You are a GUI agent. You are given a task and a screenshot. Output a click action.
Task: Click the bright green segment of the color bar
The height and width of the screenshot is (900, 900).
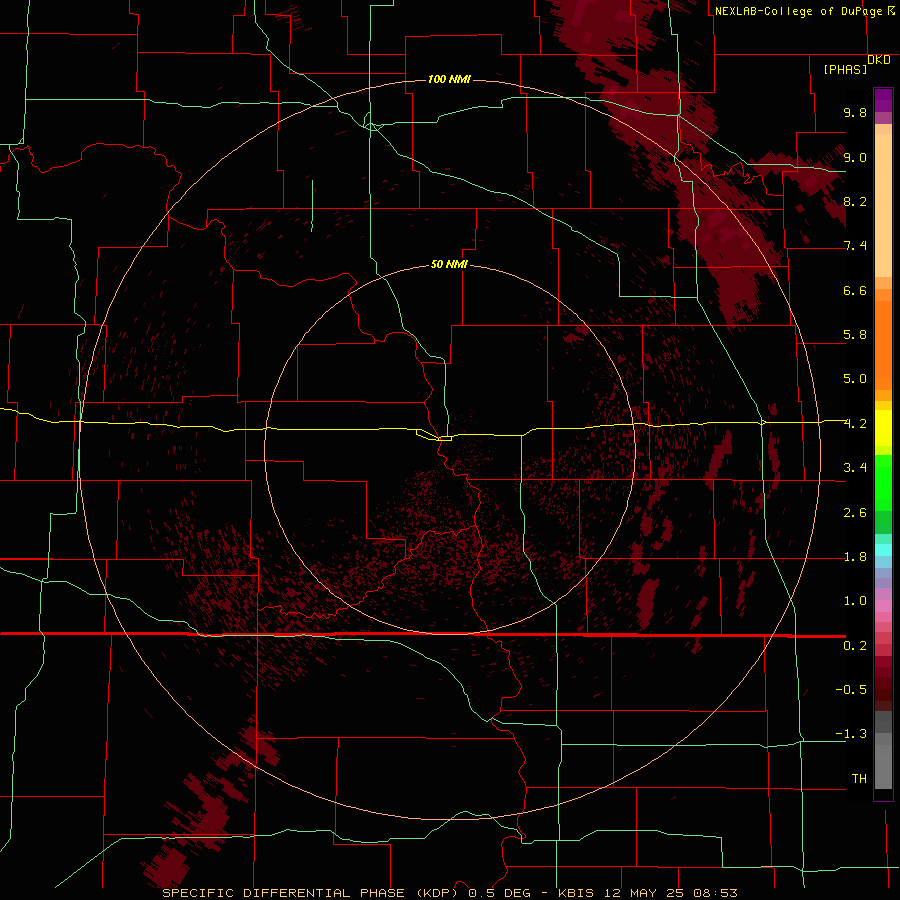[x=883, y=483]
